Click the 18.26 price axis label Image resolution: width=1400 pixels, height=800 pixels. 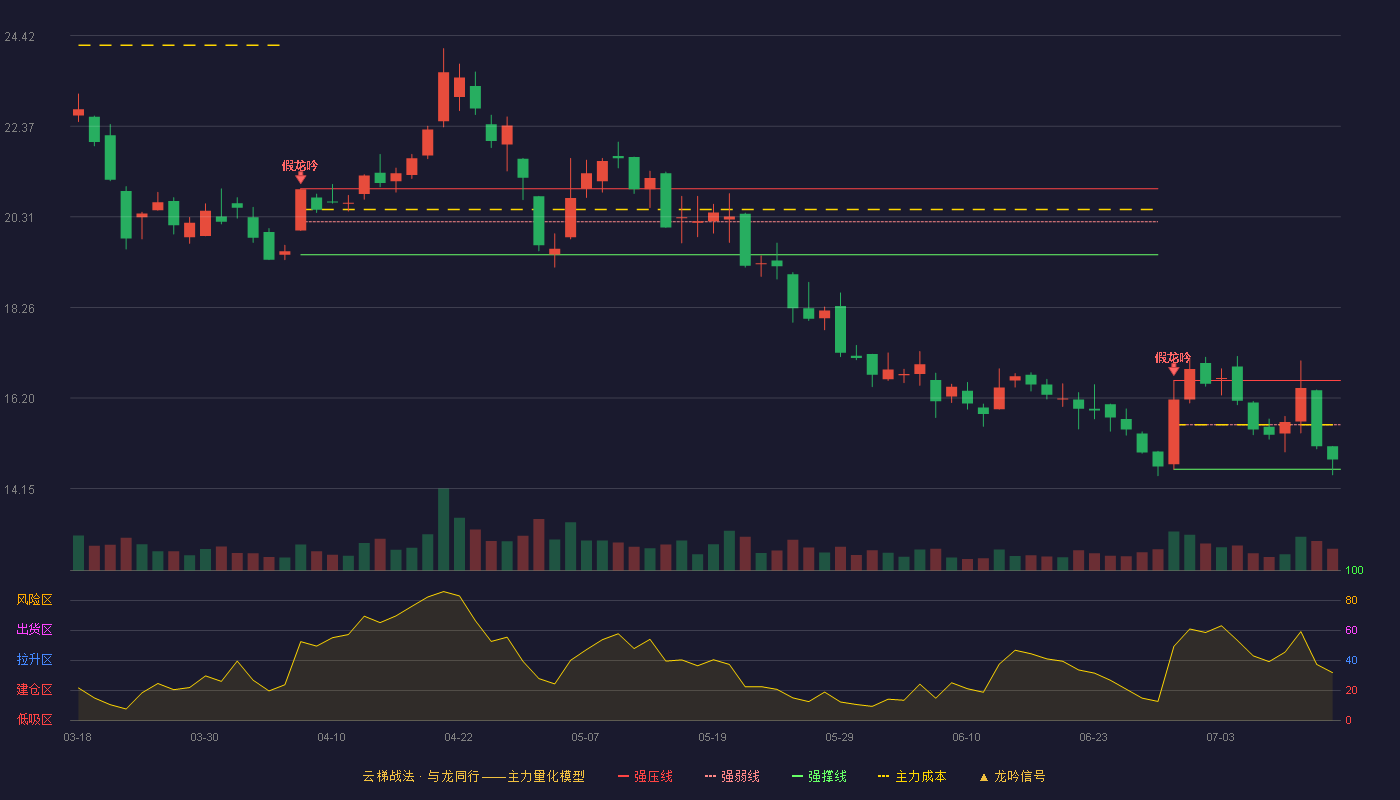pos(19,309)
